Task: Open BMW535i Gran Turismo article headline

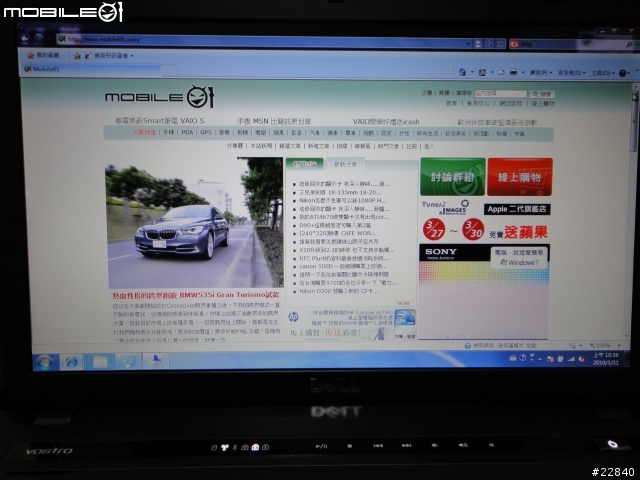Action: pos(196,295)
